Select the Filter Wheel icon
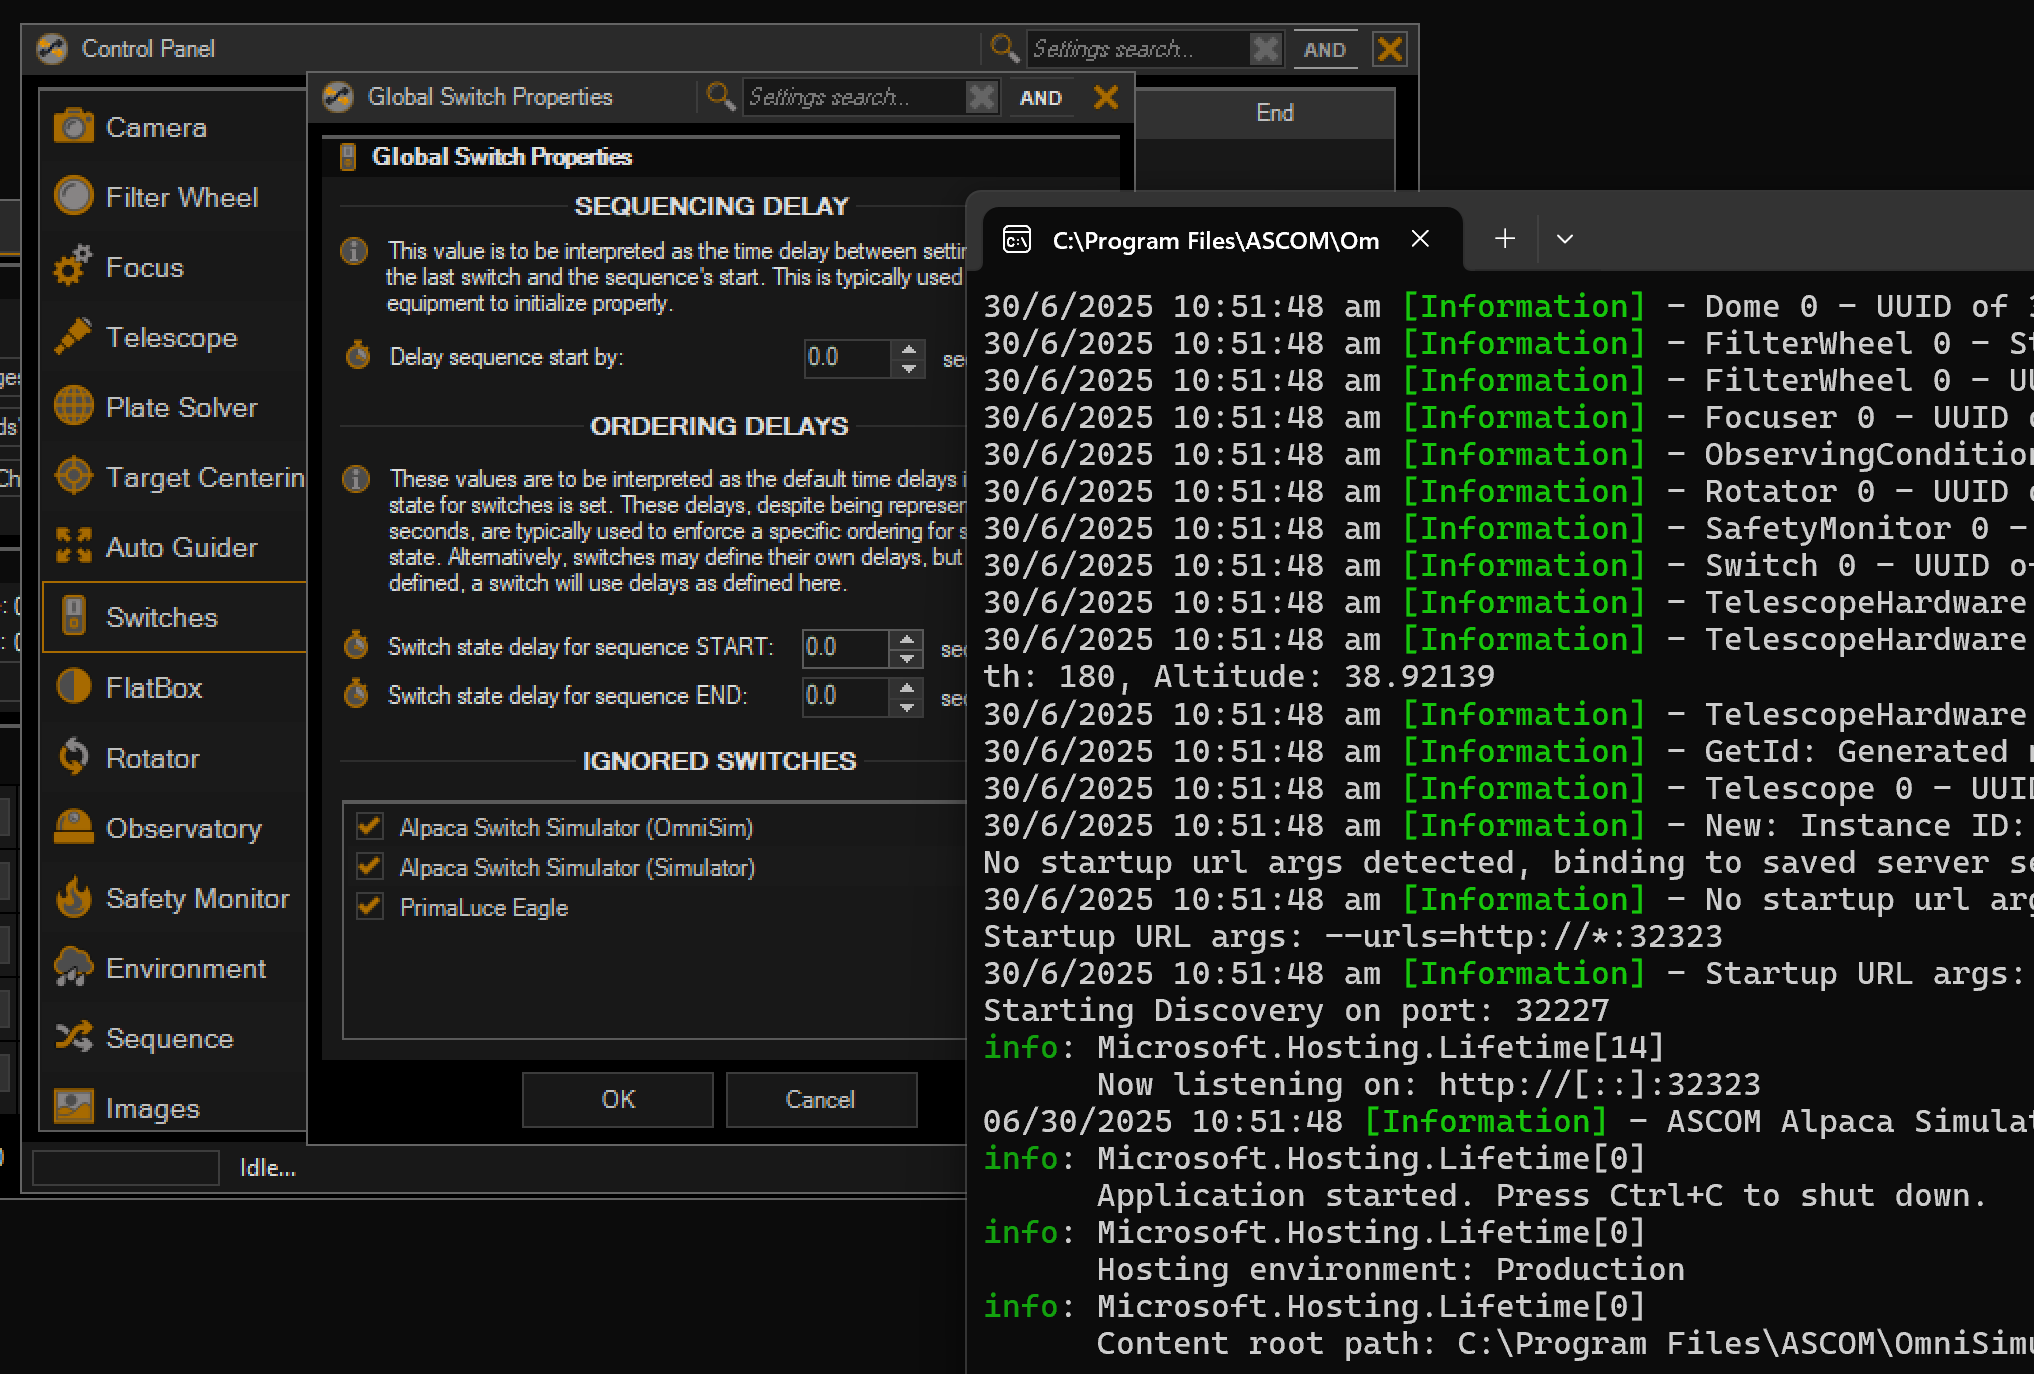Screen dimensions: 2034x1374 click(74, 197)
